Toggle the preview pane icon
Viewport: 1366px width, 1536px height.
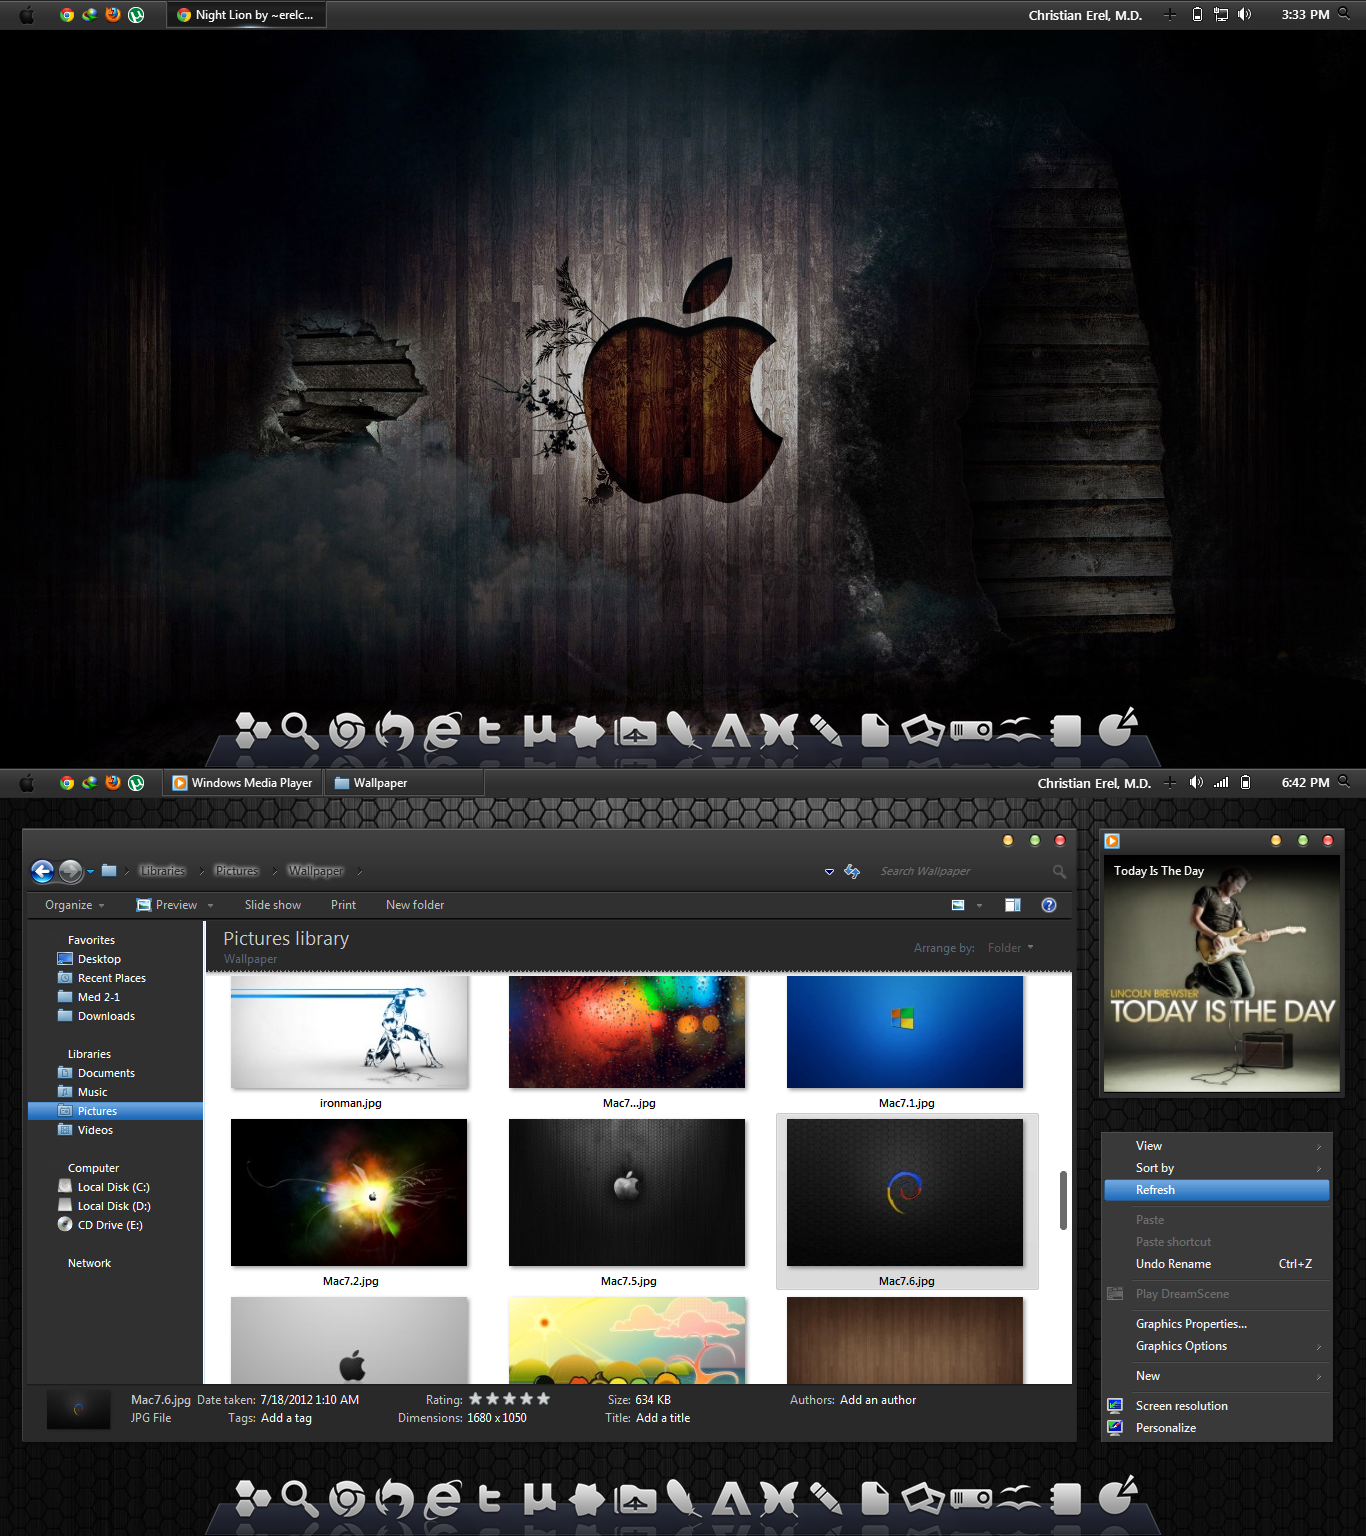[x=1013, y=905]
